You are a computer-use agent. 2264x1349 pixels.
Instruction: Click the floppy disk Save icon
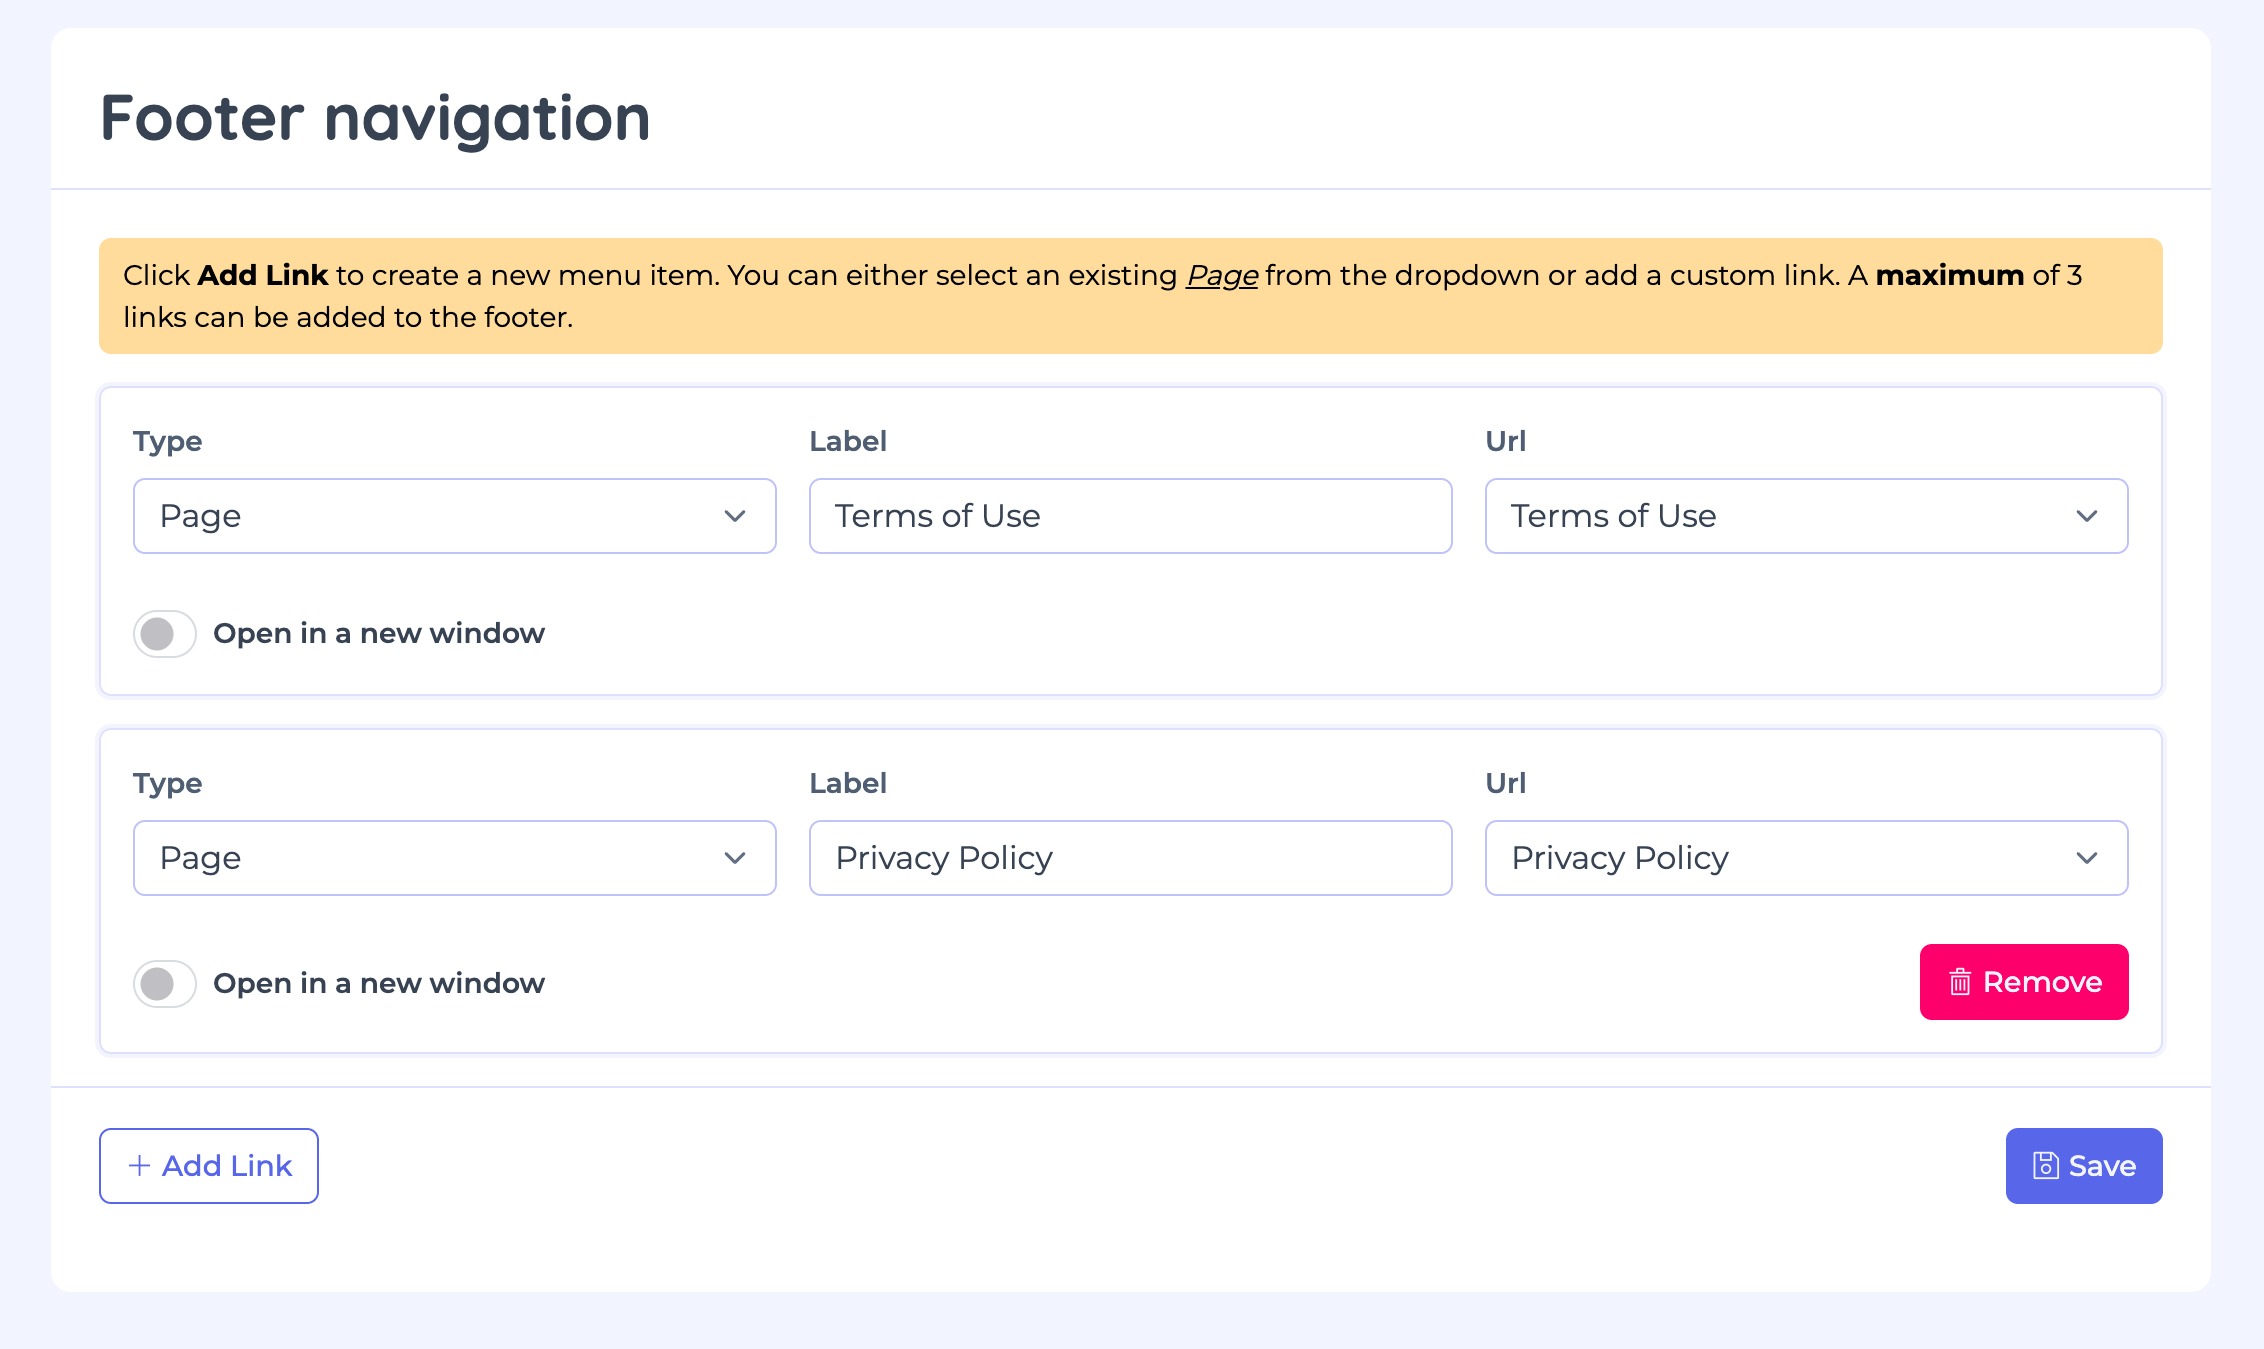(x=2045, y=1166)
